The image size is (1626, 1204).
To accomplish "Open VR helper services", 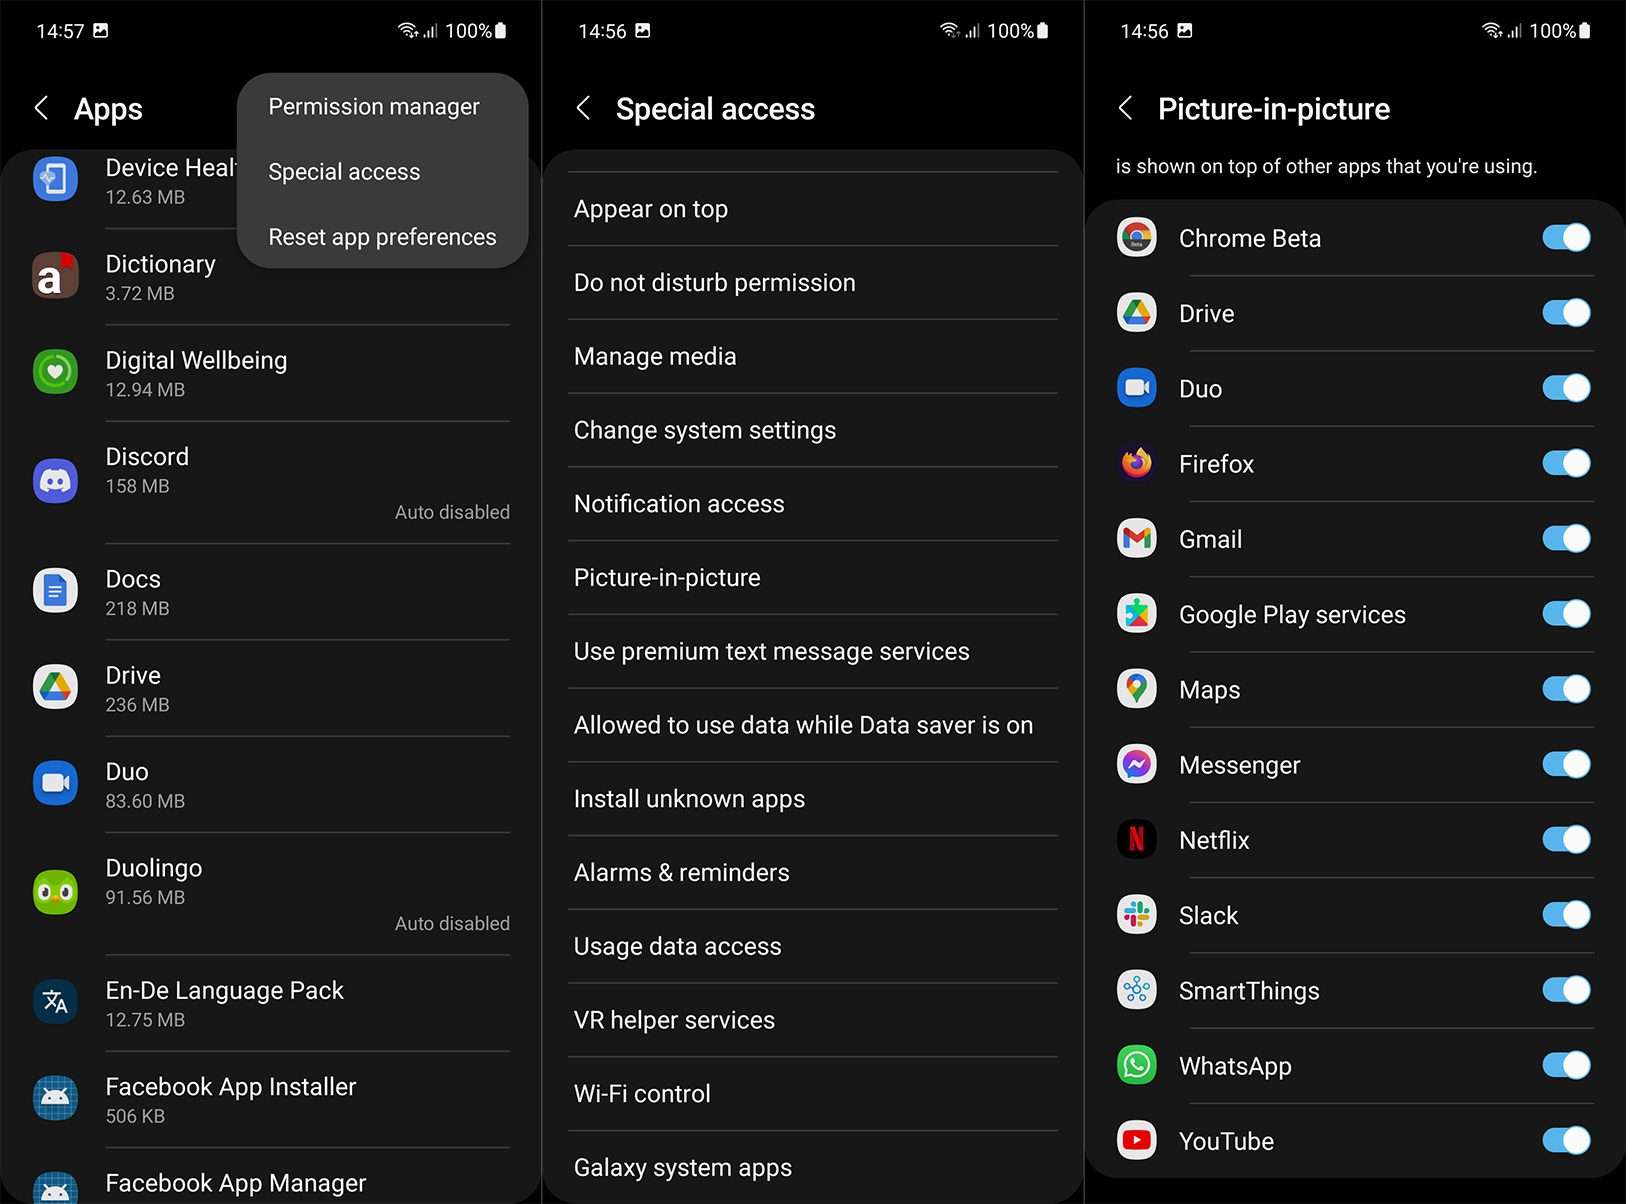I will pyautogui.click(x=813, y=1020).
